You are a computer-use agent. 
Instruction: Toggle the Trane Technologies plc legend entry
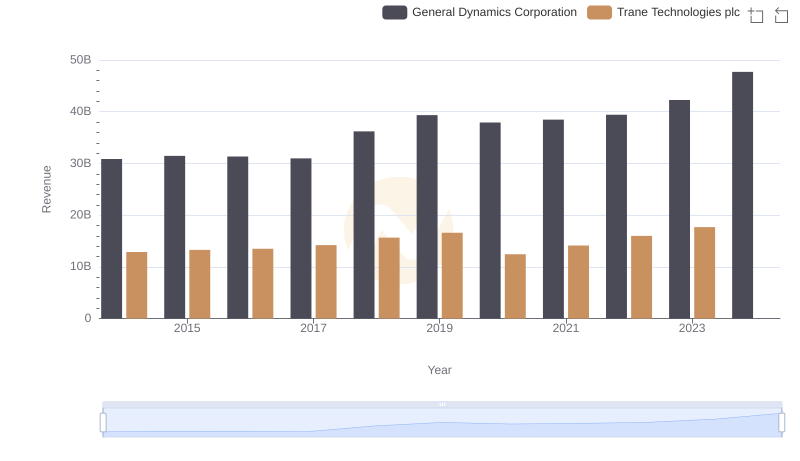(x=663, y=12)
